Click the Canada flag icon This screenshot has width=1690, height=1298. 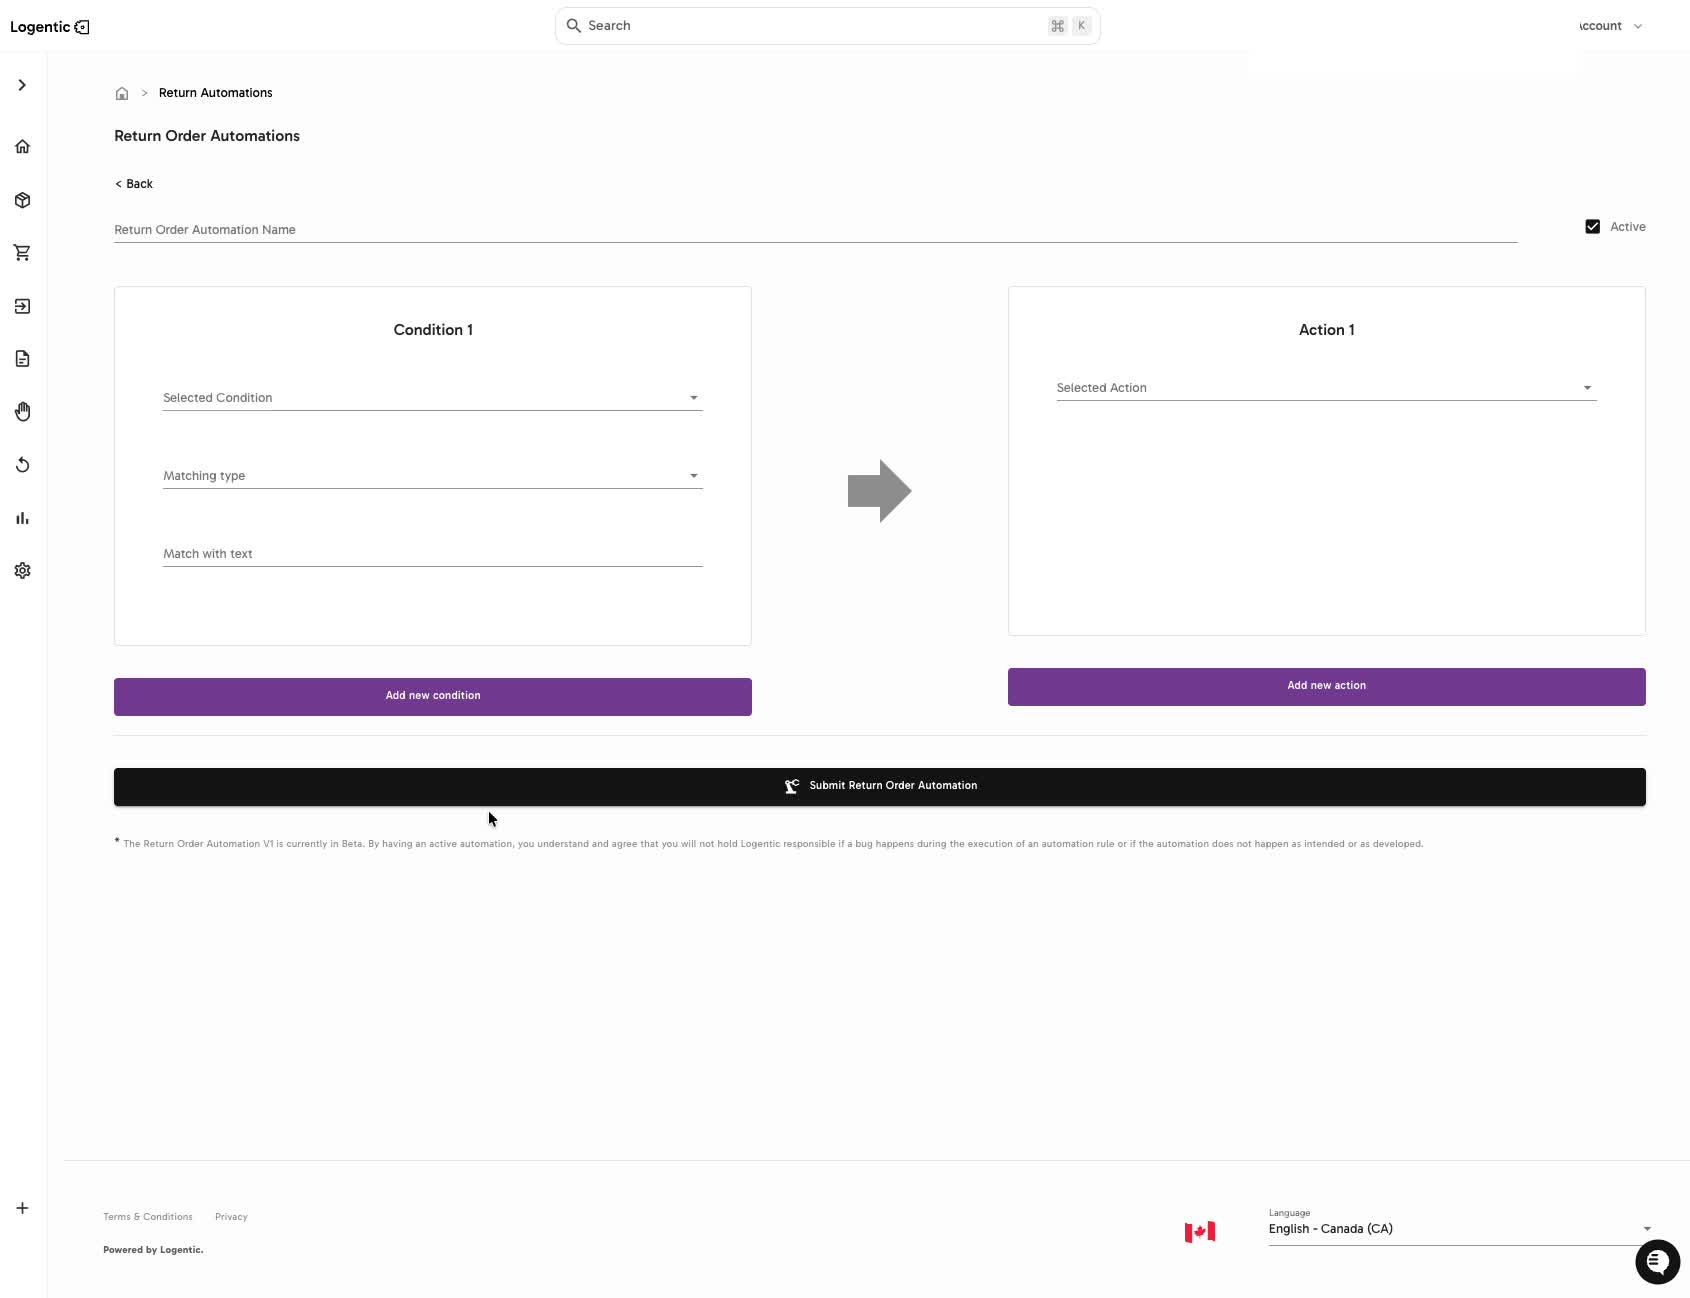(1200, 1232)
